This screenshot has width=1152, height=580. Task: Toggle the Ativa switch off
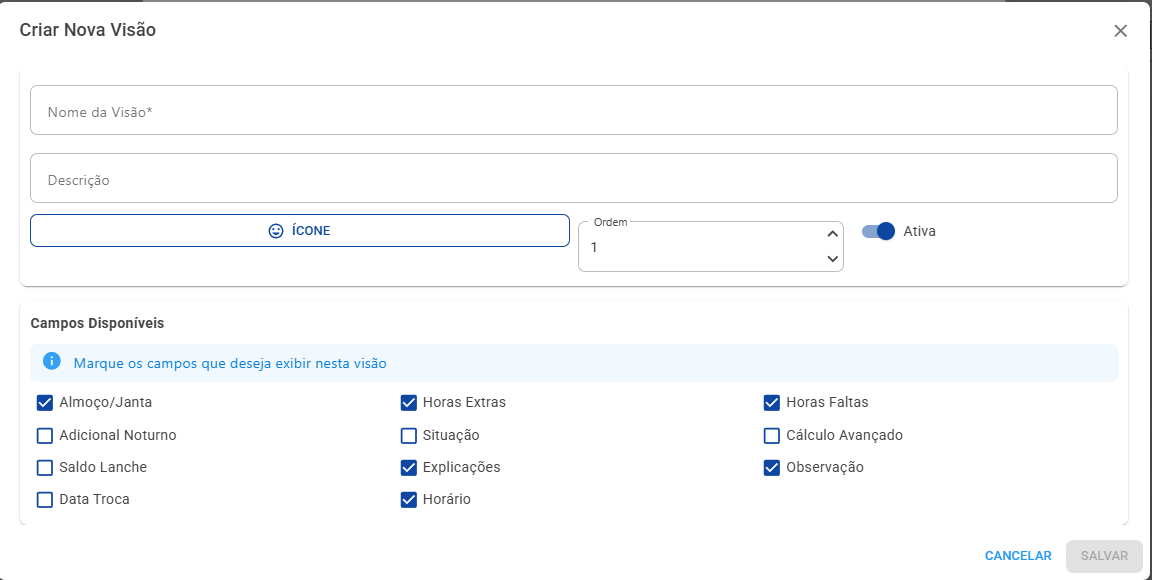(x=878, y=231)
